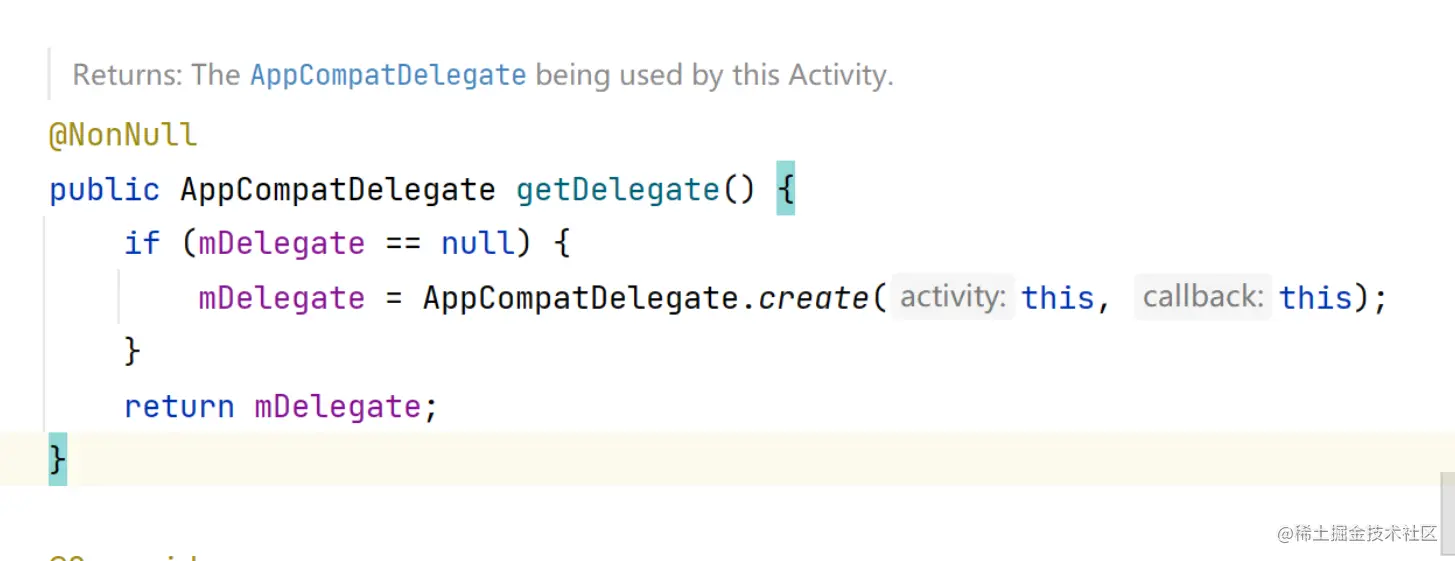Open the AppCompatDelegate link in the doc comment

[388, 75]
